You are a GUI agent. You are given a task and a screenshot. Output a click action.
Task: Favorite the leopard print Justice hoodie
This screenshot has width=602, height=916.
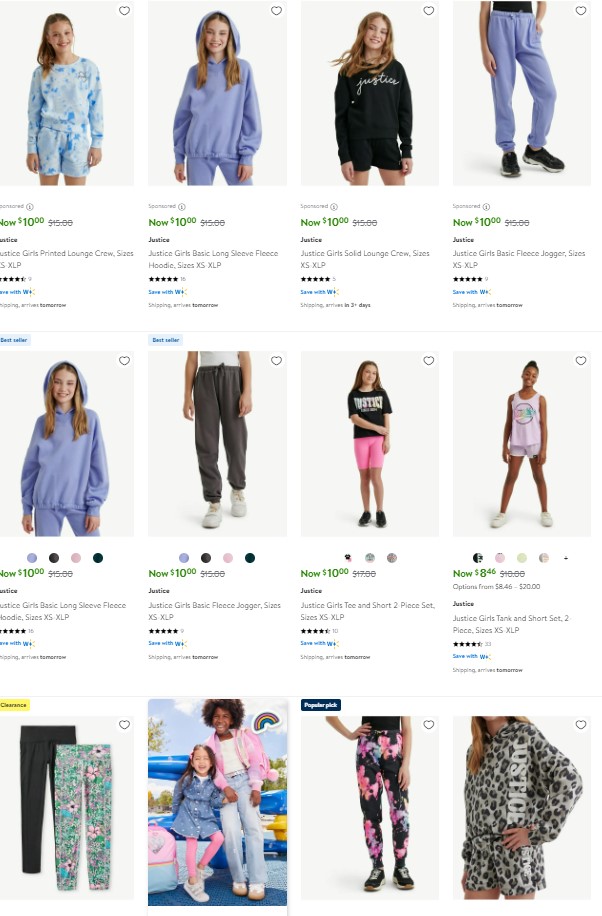coord(580,724)
